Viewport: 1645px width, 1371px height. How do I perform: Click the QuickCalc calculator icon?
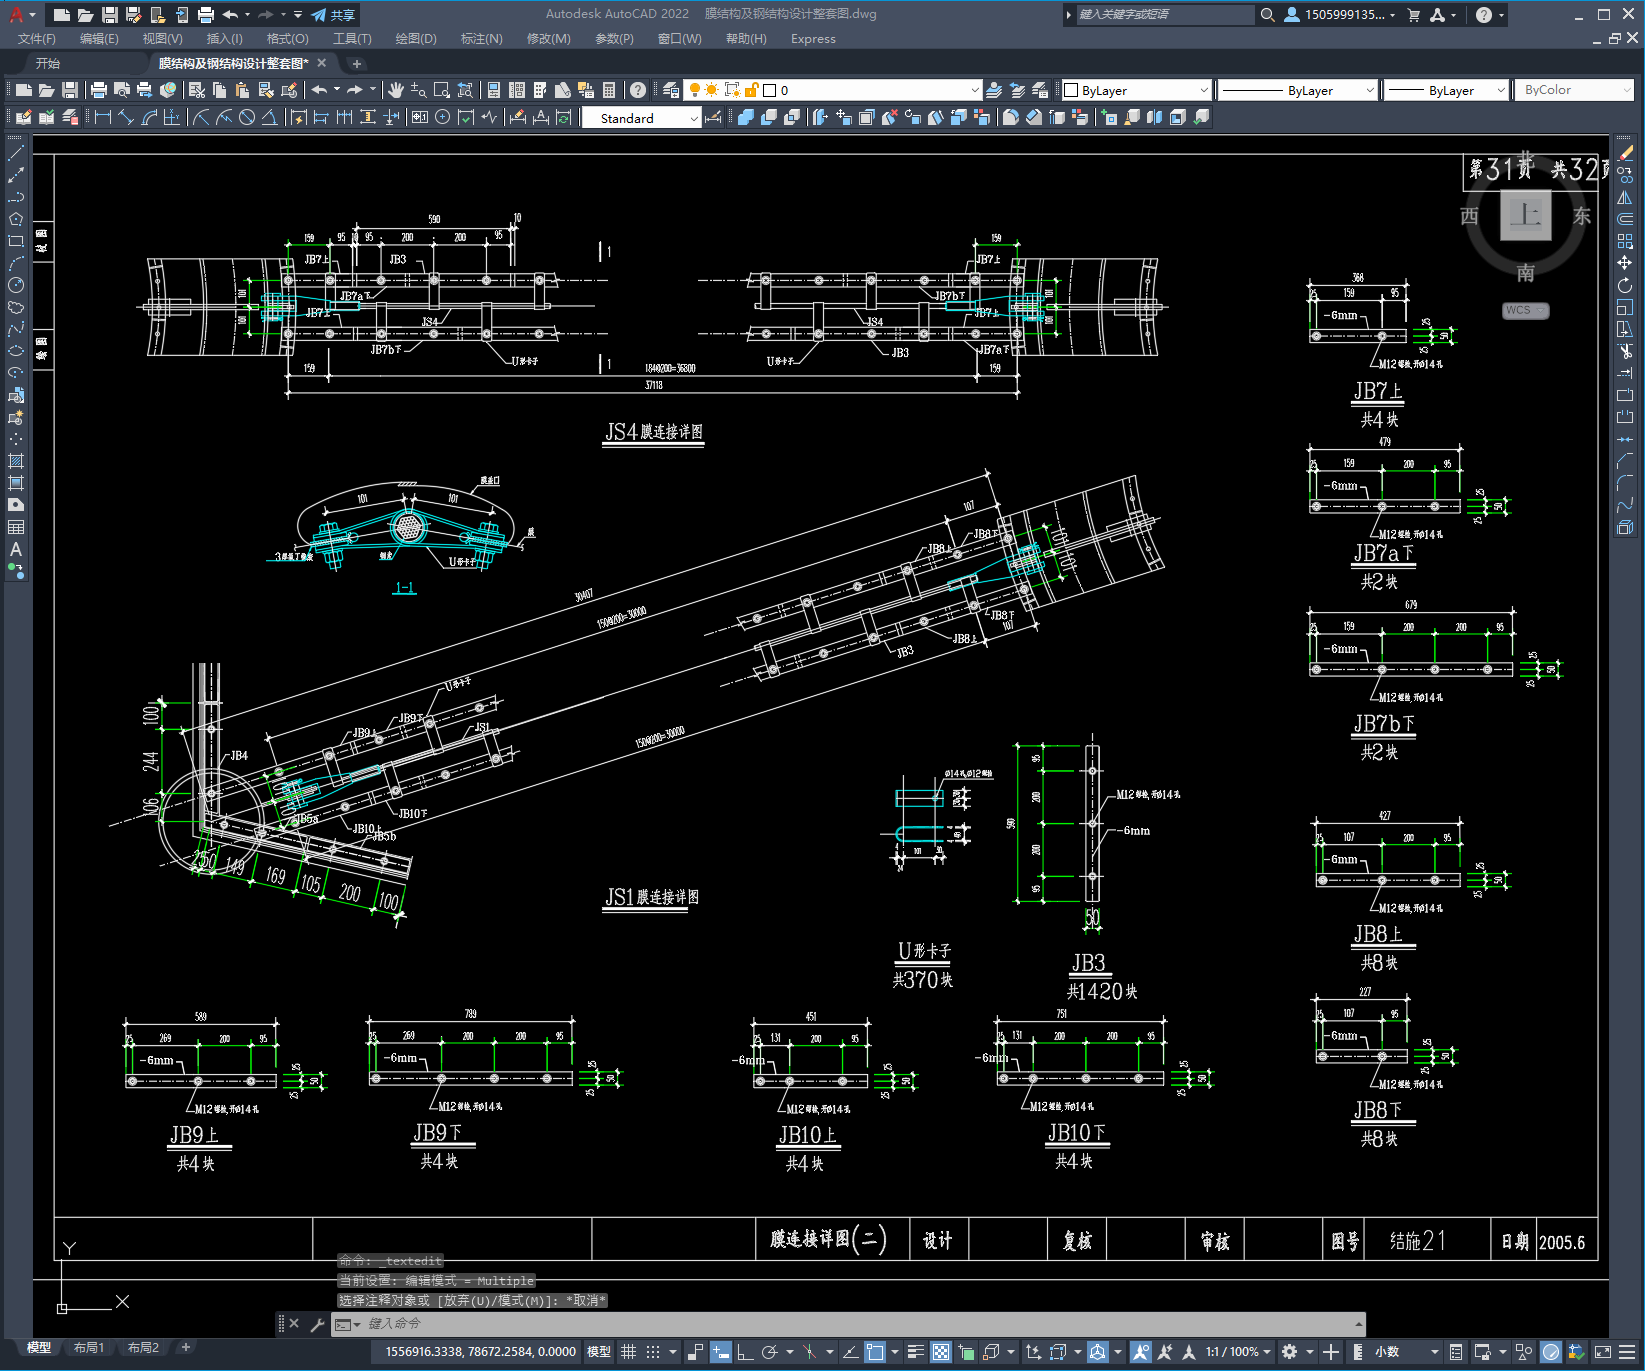[609, 90]
